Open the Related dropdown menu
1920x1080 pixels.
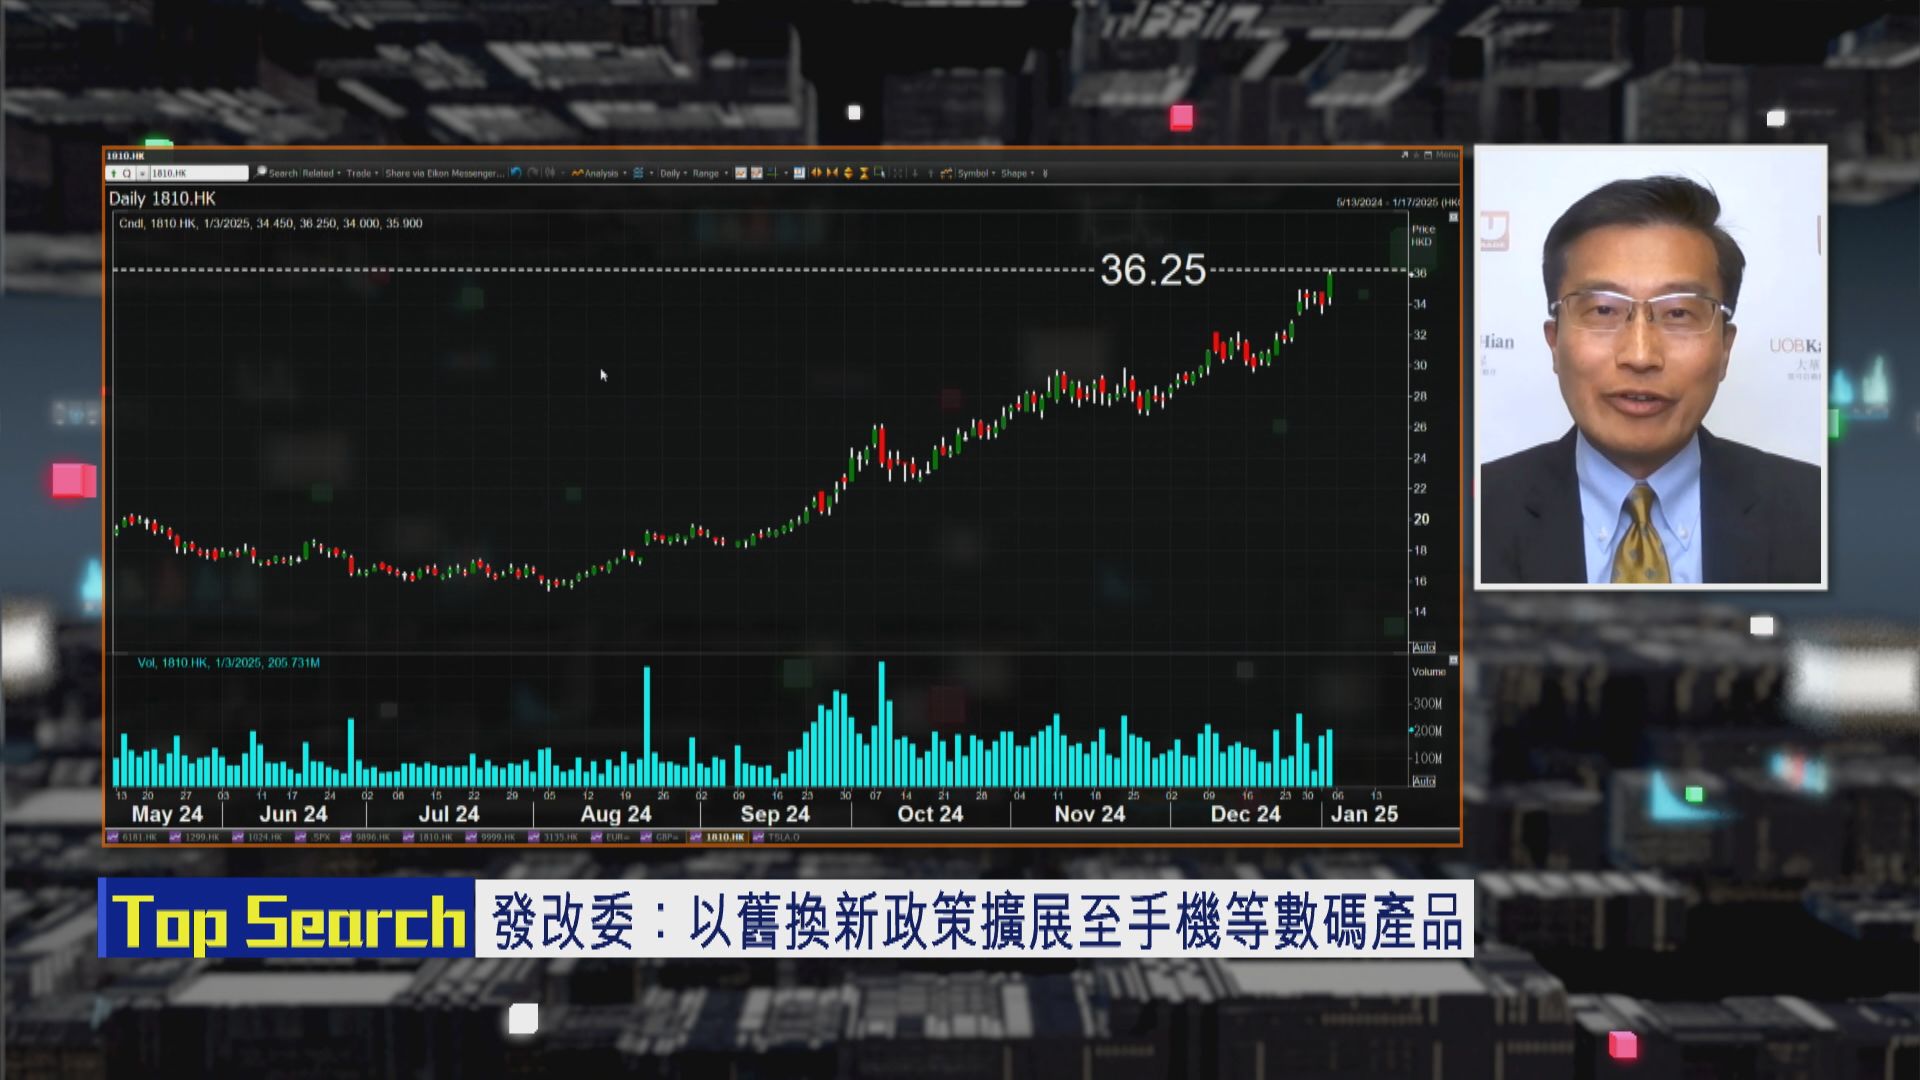[x=322, y=173]
